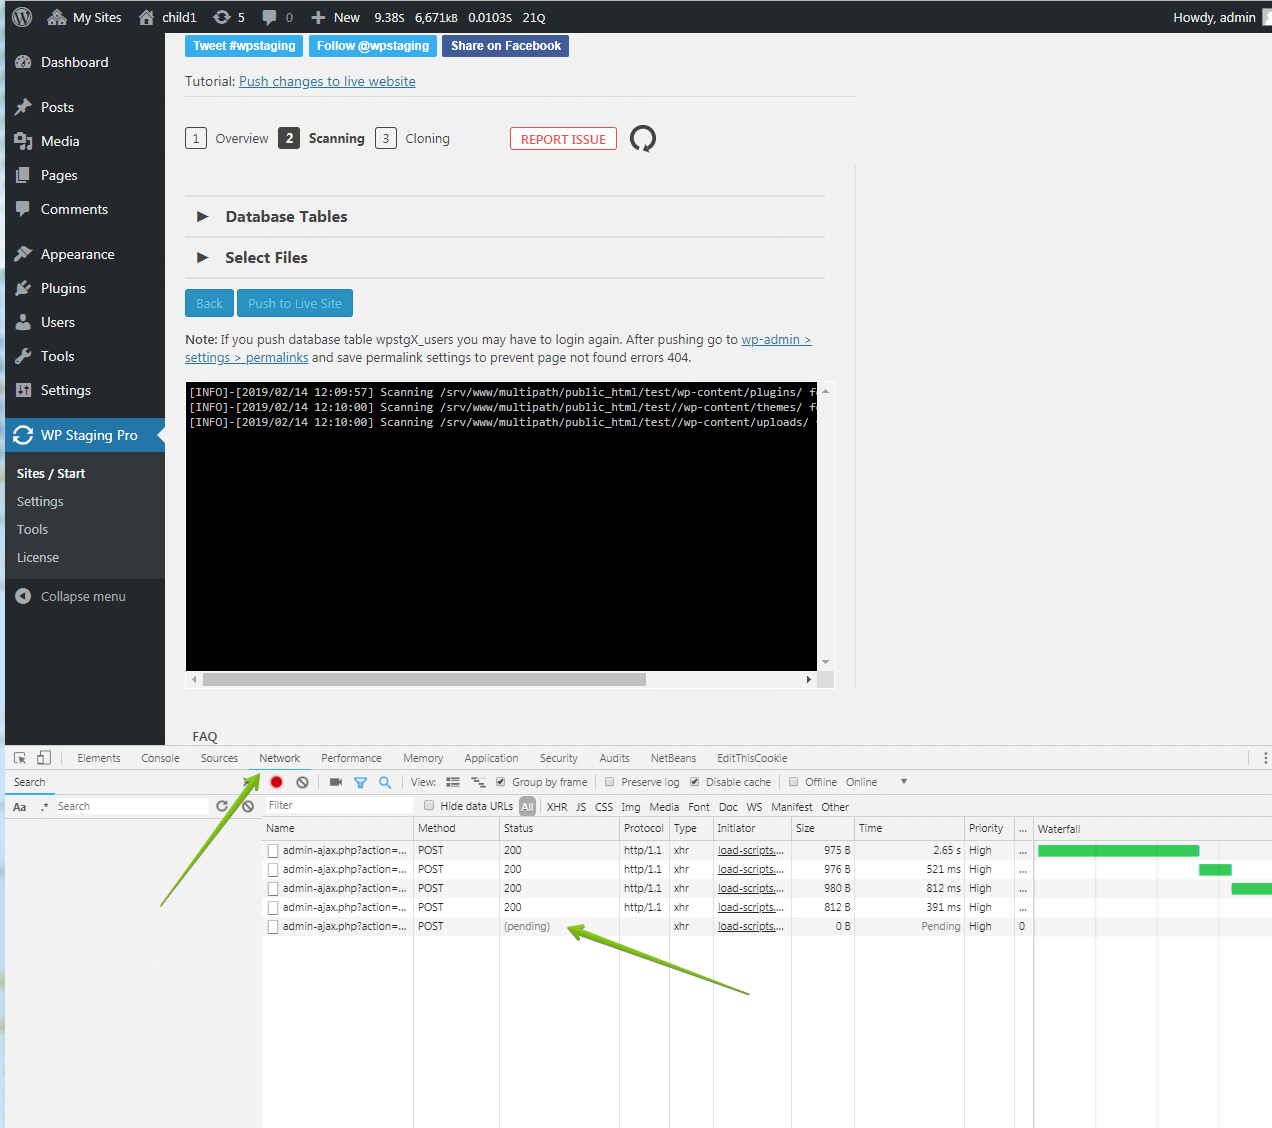Click the capture screenshots camera icon
Viewport: 1272px width, 1128px height.
tap(336, 782)
